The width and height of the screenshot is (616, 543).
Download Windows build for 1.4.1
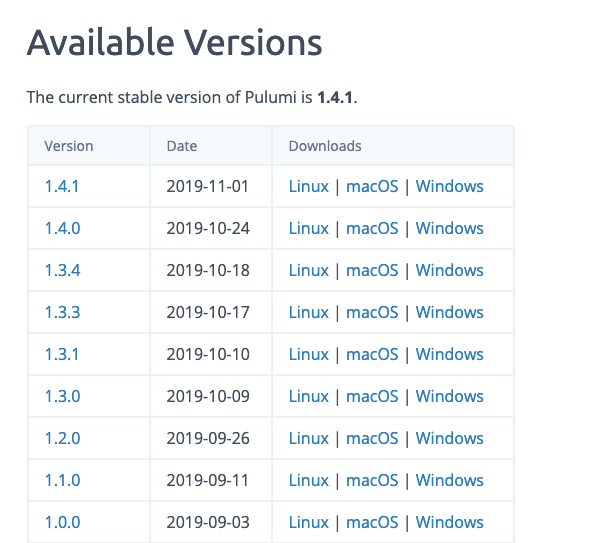point(449,186)
